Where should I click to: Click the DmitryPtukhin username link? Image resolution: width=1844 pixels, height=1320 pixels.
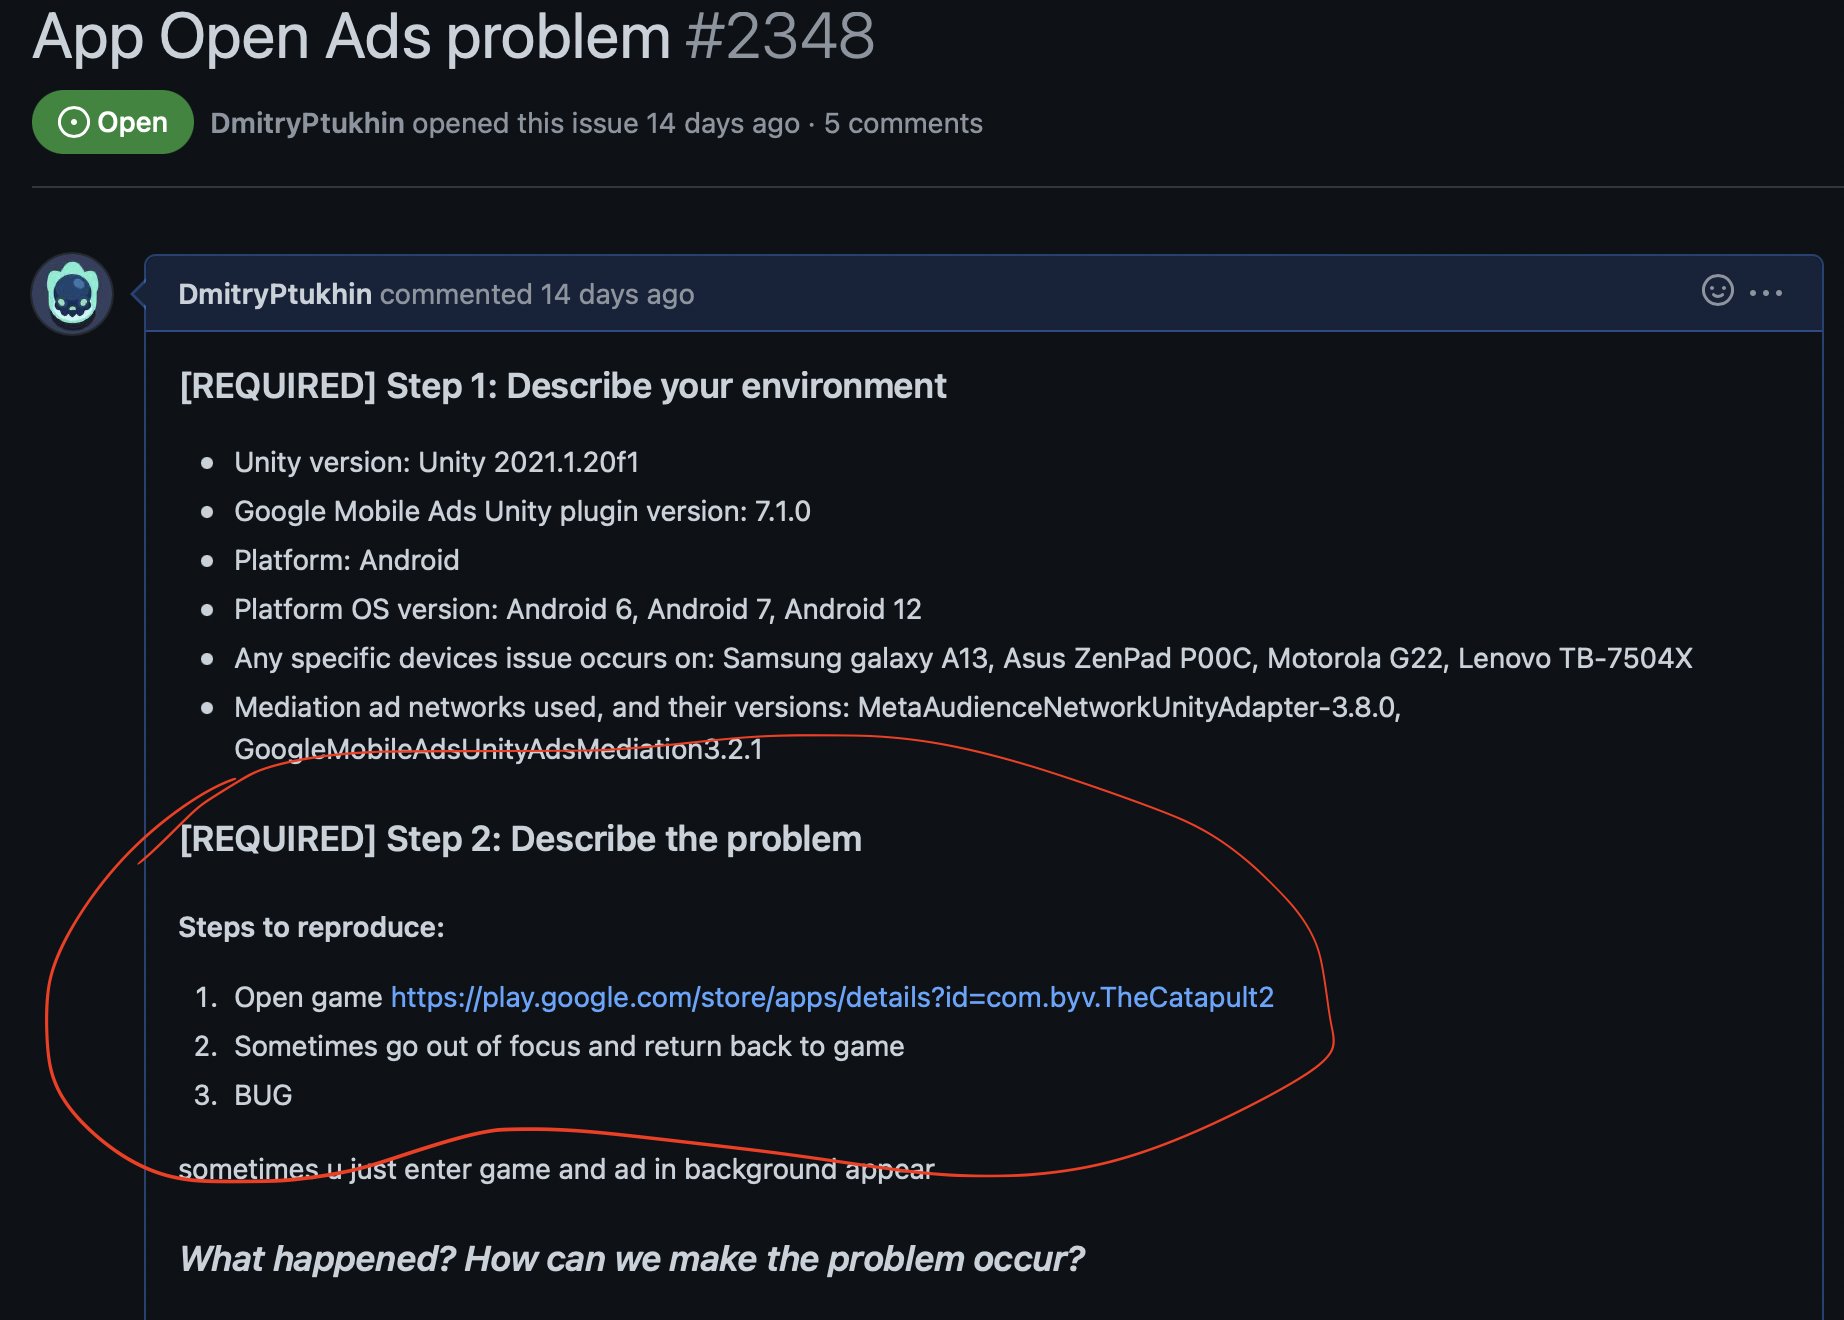coord(274,293)
